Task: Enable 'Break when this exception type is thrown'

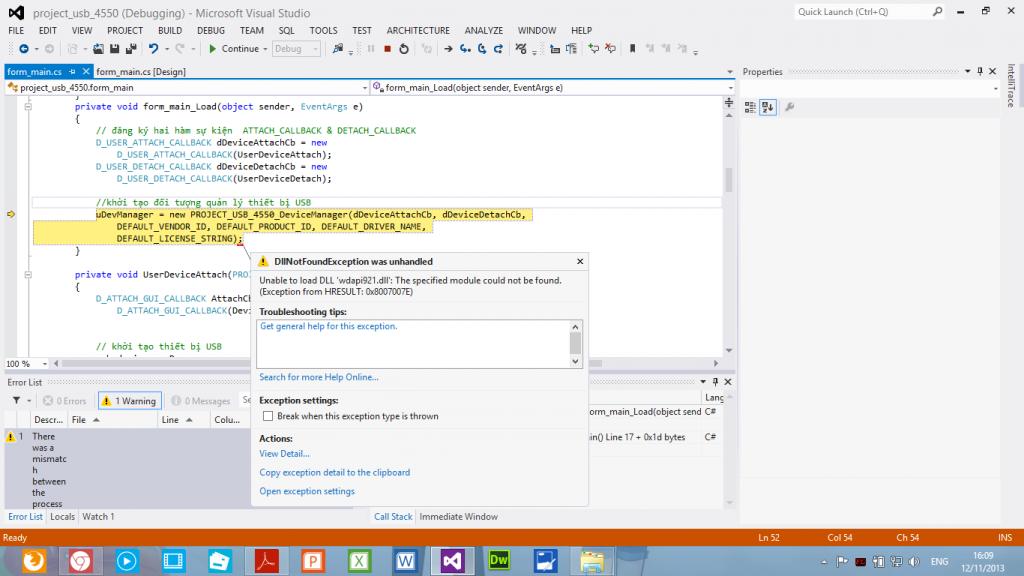Action: [267, 416]
